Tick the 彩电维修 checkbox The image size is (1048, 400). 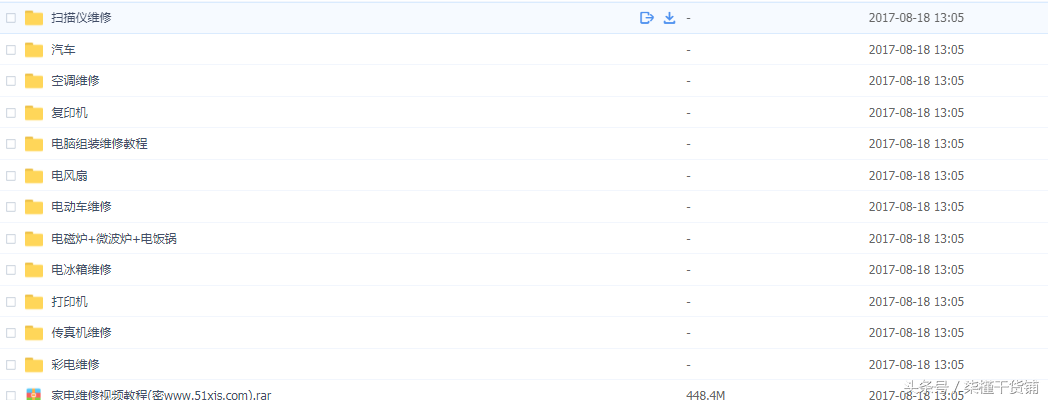(11, 365)
